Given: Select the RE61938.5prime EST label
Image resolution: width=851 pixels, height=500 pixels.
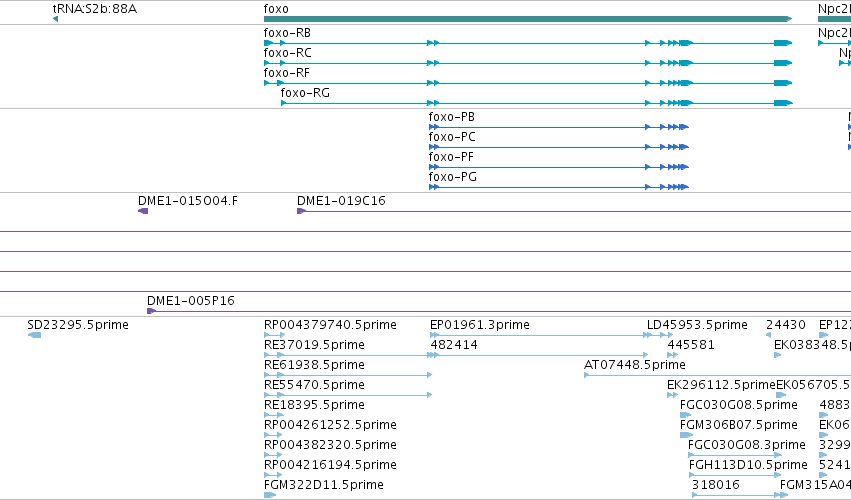Looking at the screenshot, I should point(314,365).
